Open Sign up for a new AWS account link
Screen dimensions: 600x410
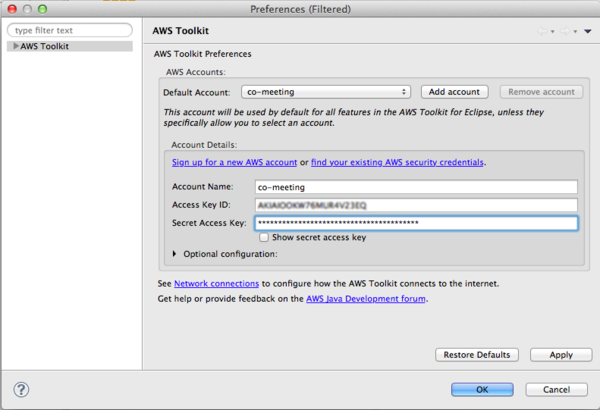pos(234,162)
